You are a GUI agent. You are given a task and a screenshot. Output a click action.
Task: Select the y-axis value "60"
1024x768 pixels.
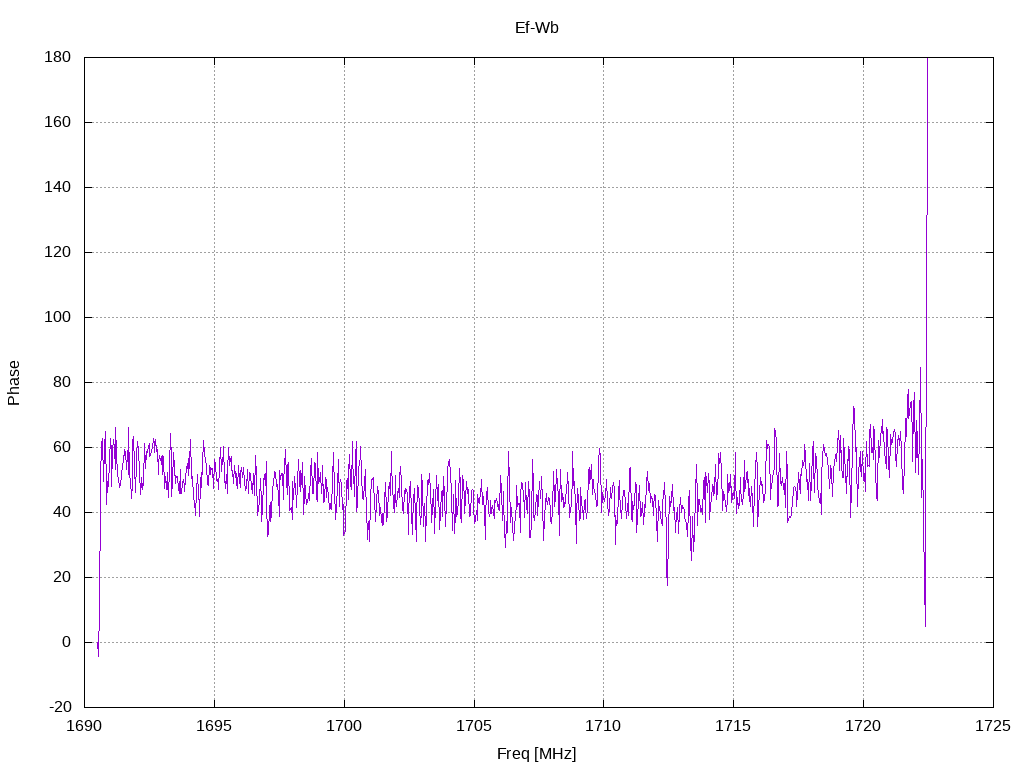[x=62, y=447]
